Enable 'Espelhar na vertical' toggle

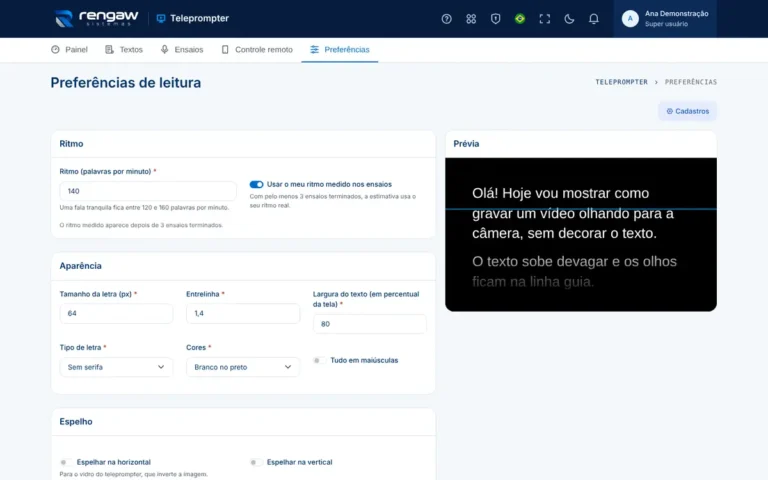pyautogui.click(x=256, y=462)
